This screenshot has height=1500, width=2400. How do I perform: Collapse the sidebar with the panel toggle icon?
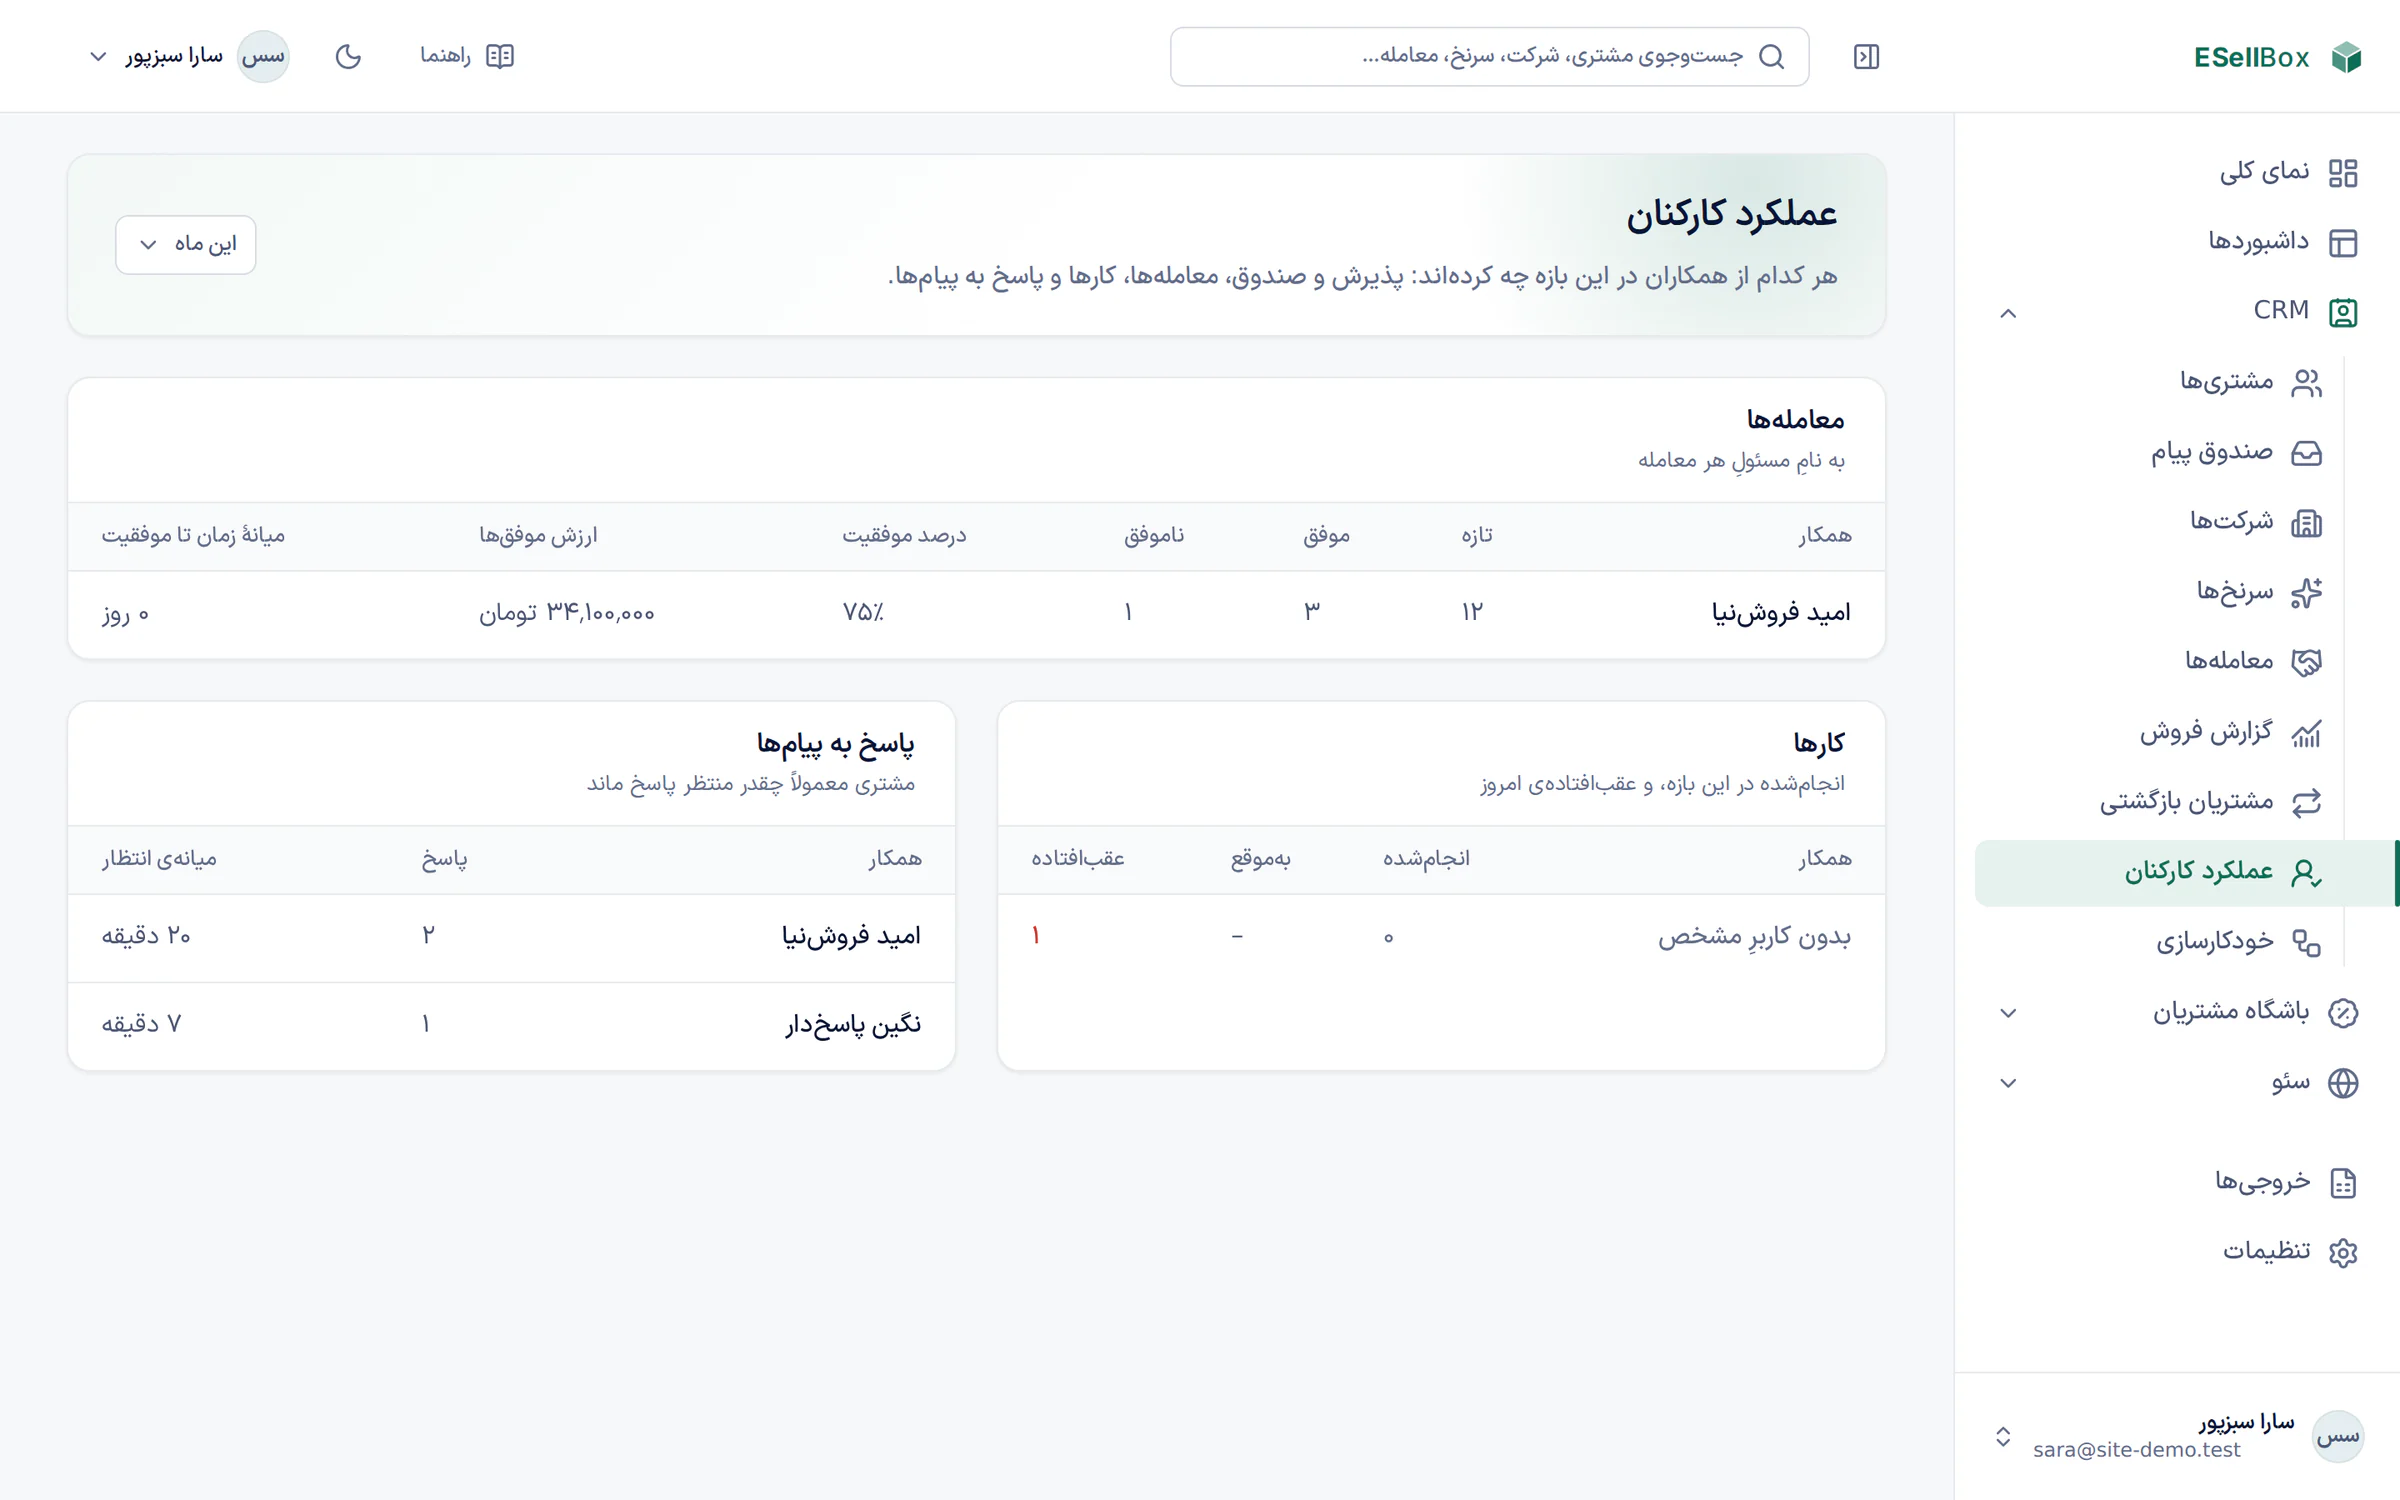pyautogui.click(x=1866, y=57)
